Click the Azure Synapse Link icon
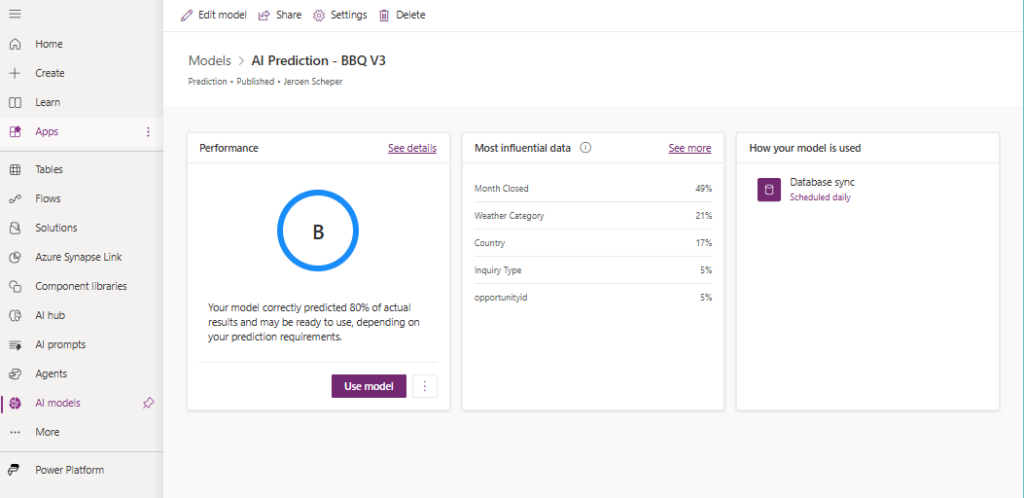 15,257
